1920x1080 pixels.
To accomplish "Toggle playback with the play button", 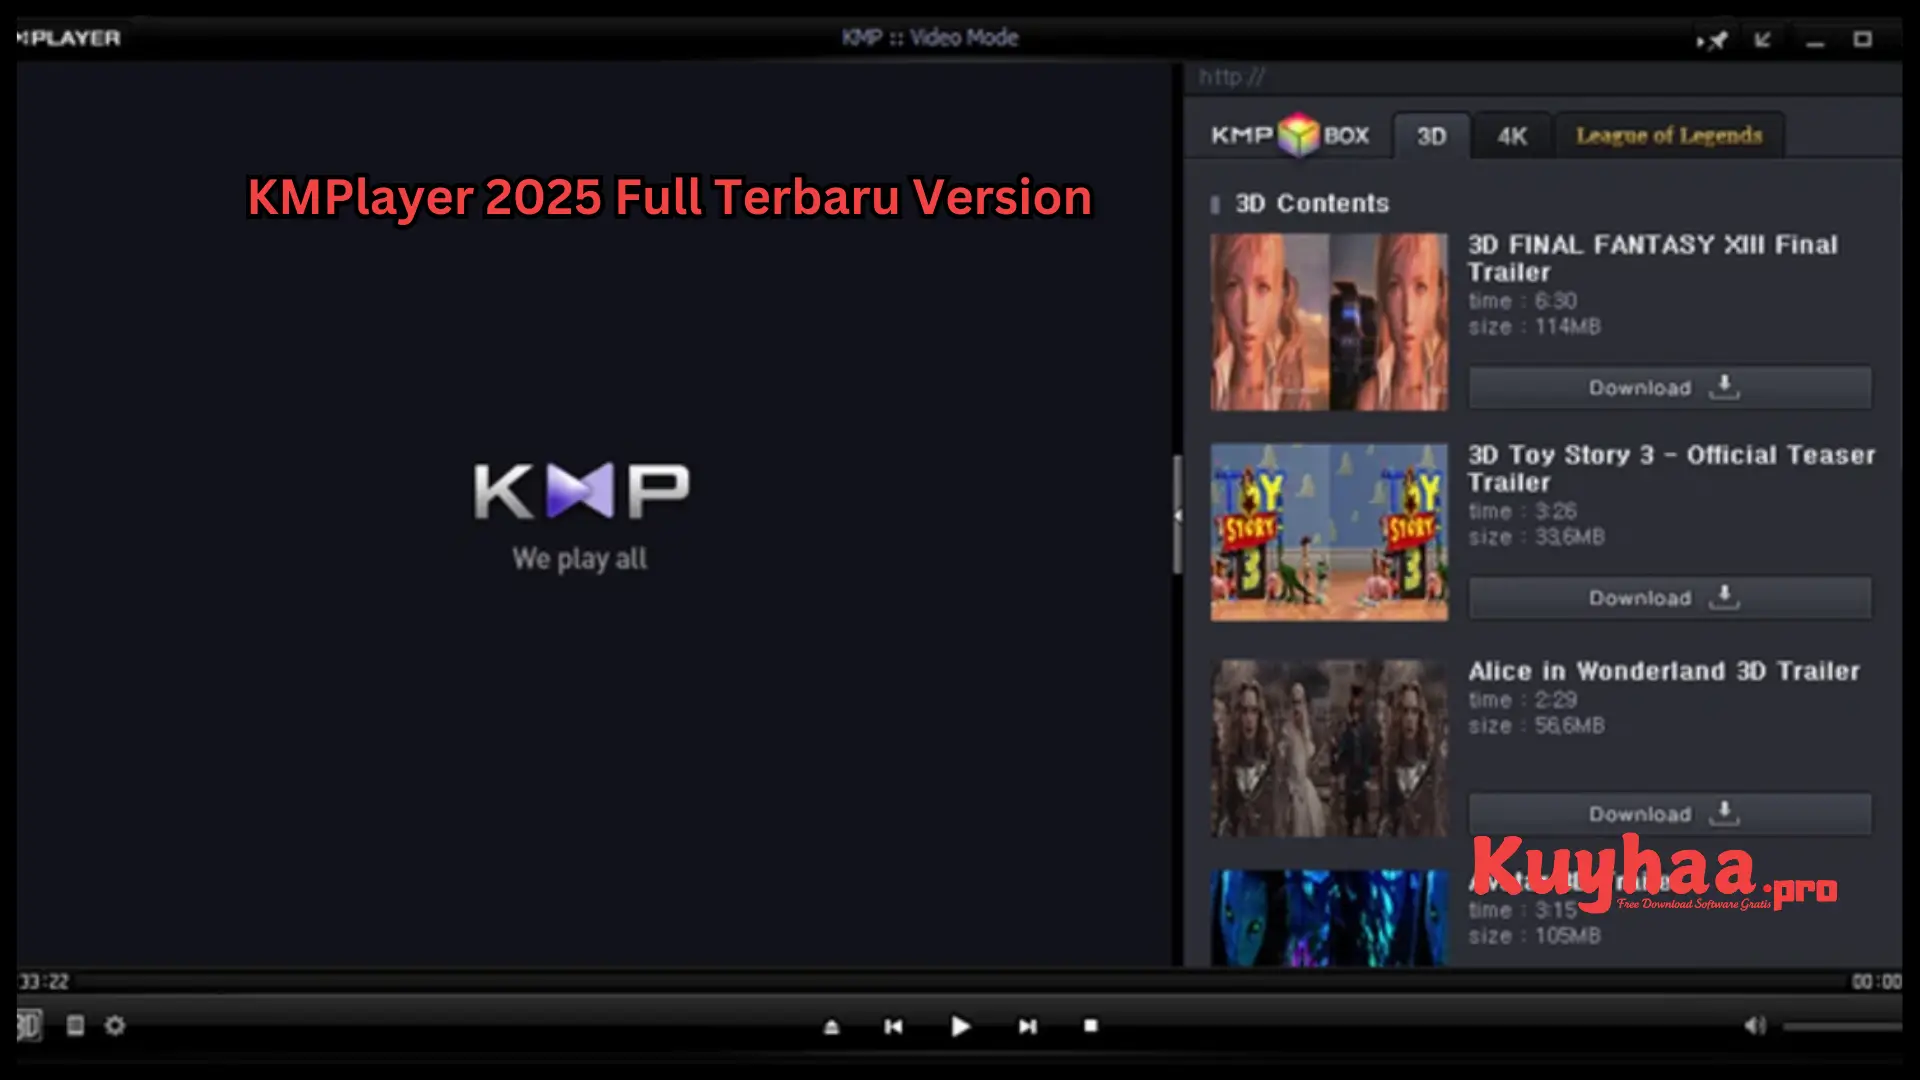I will [959, 1026].
